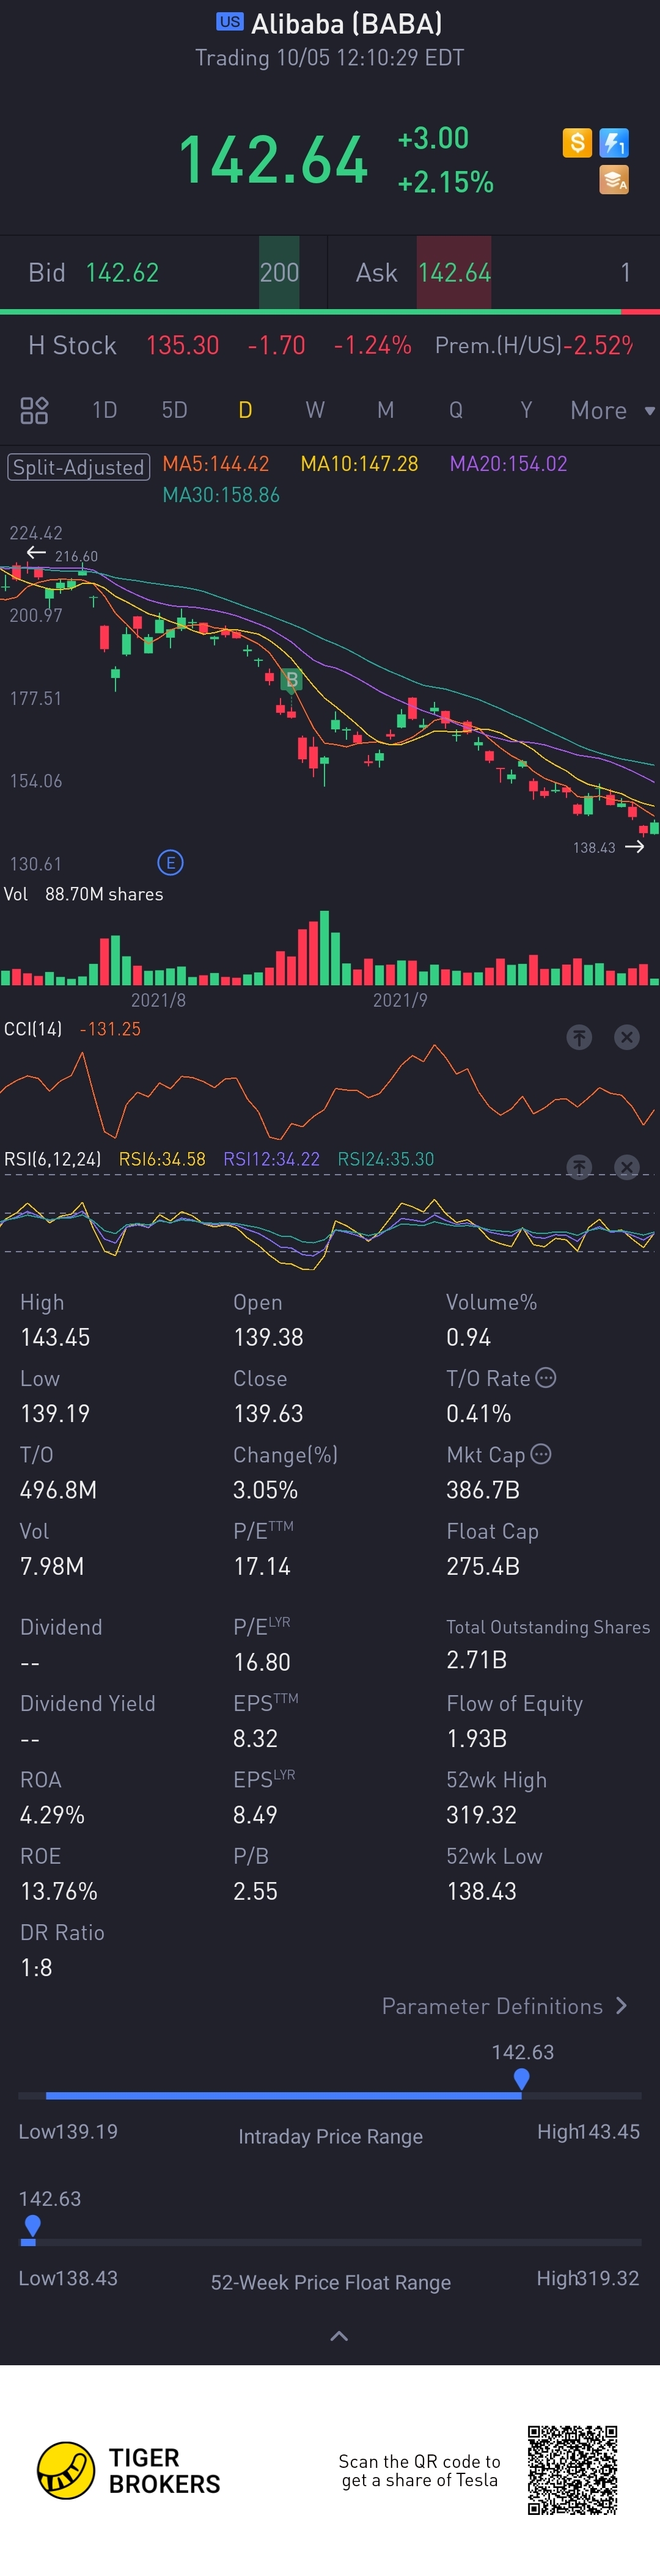Tap the Alibaba (BABA) title
The image size is (660, 2576).
coord(346,23)
